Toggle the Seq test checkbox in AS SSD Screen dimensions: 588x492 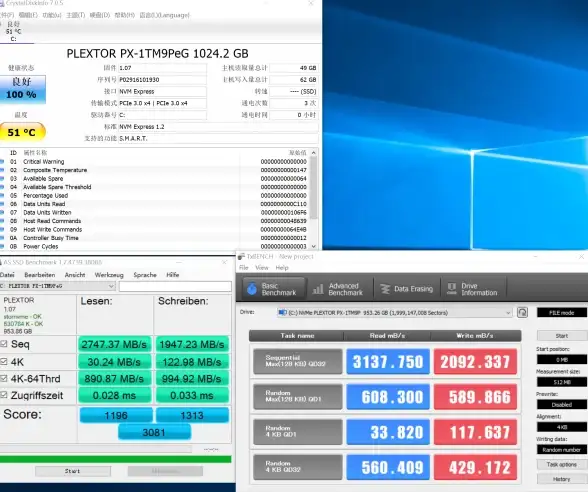tap(4, 344)
